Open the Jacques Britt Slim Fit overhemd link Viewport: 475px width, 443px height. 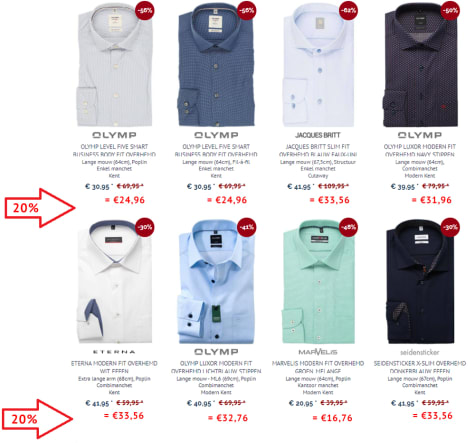(x=318, y=150)
